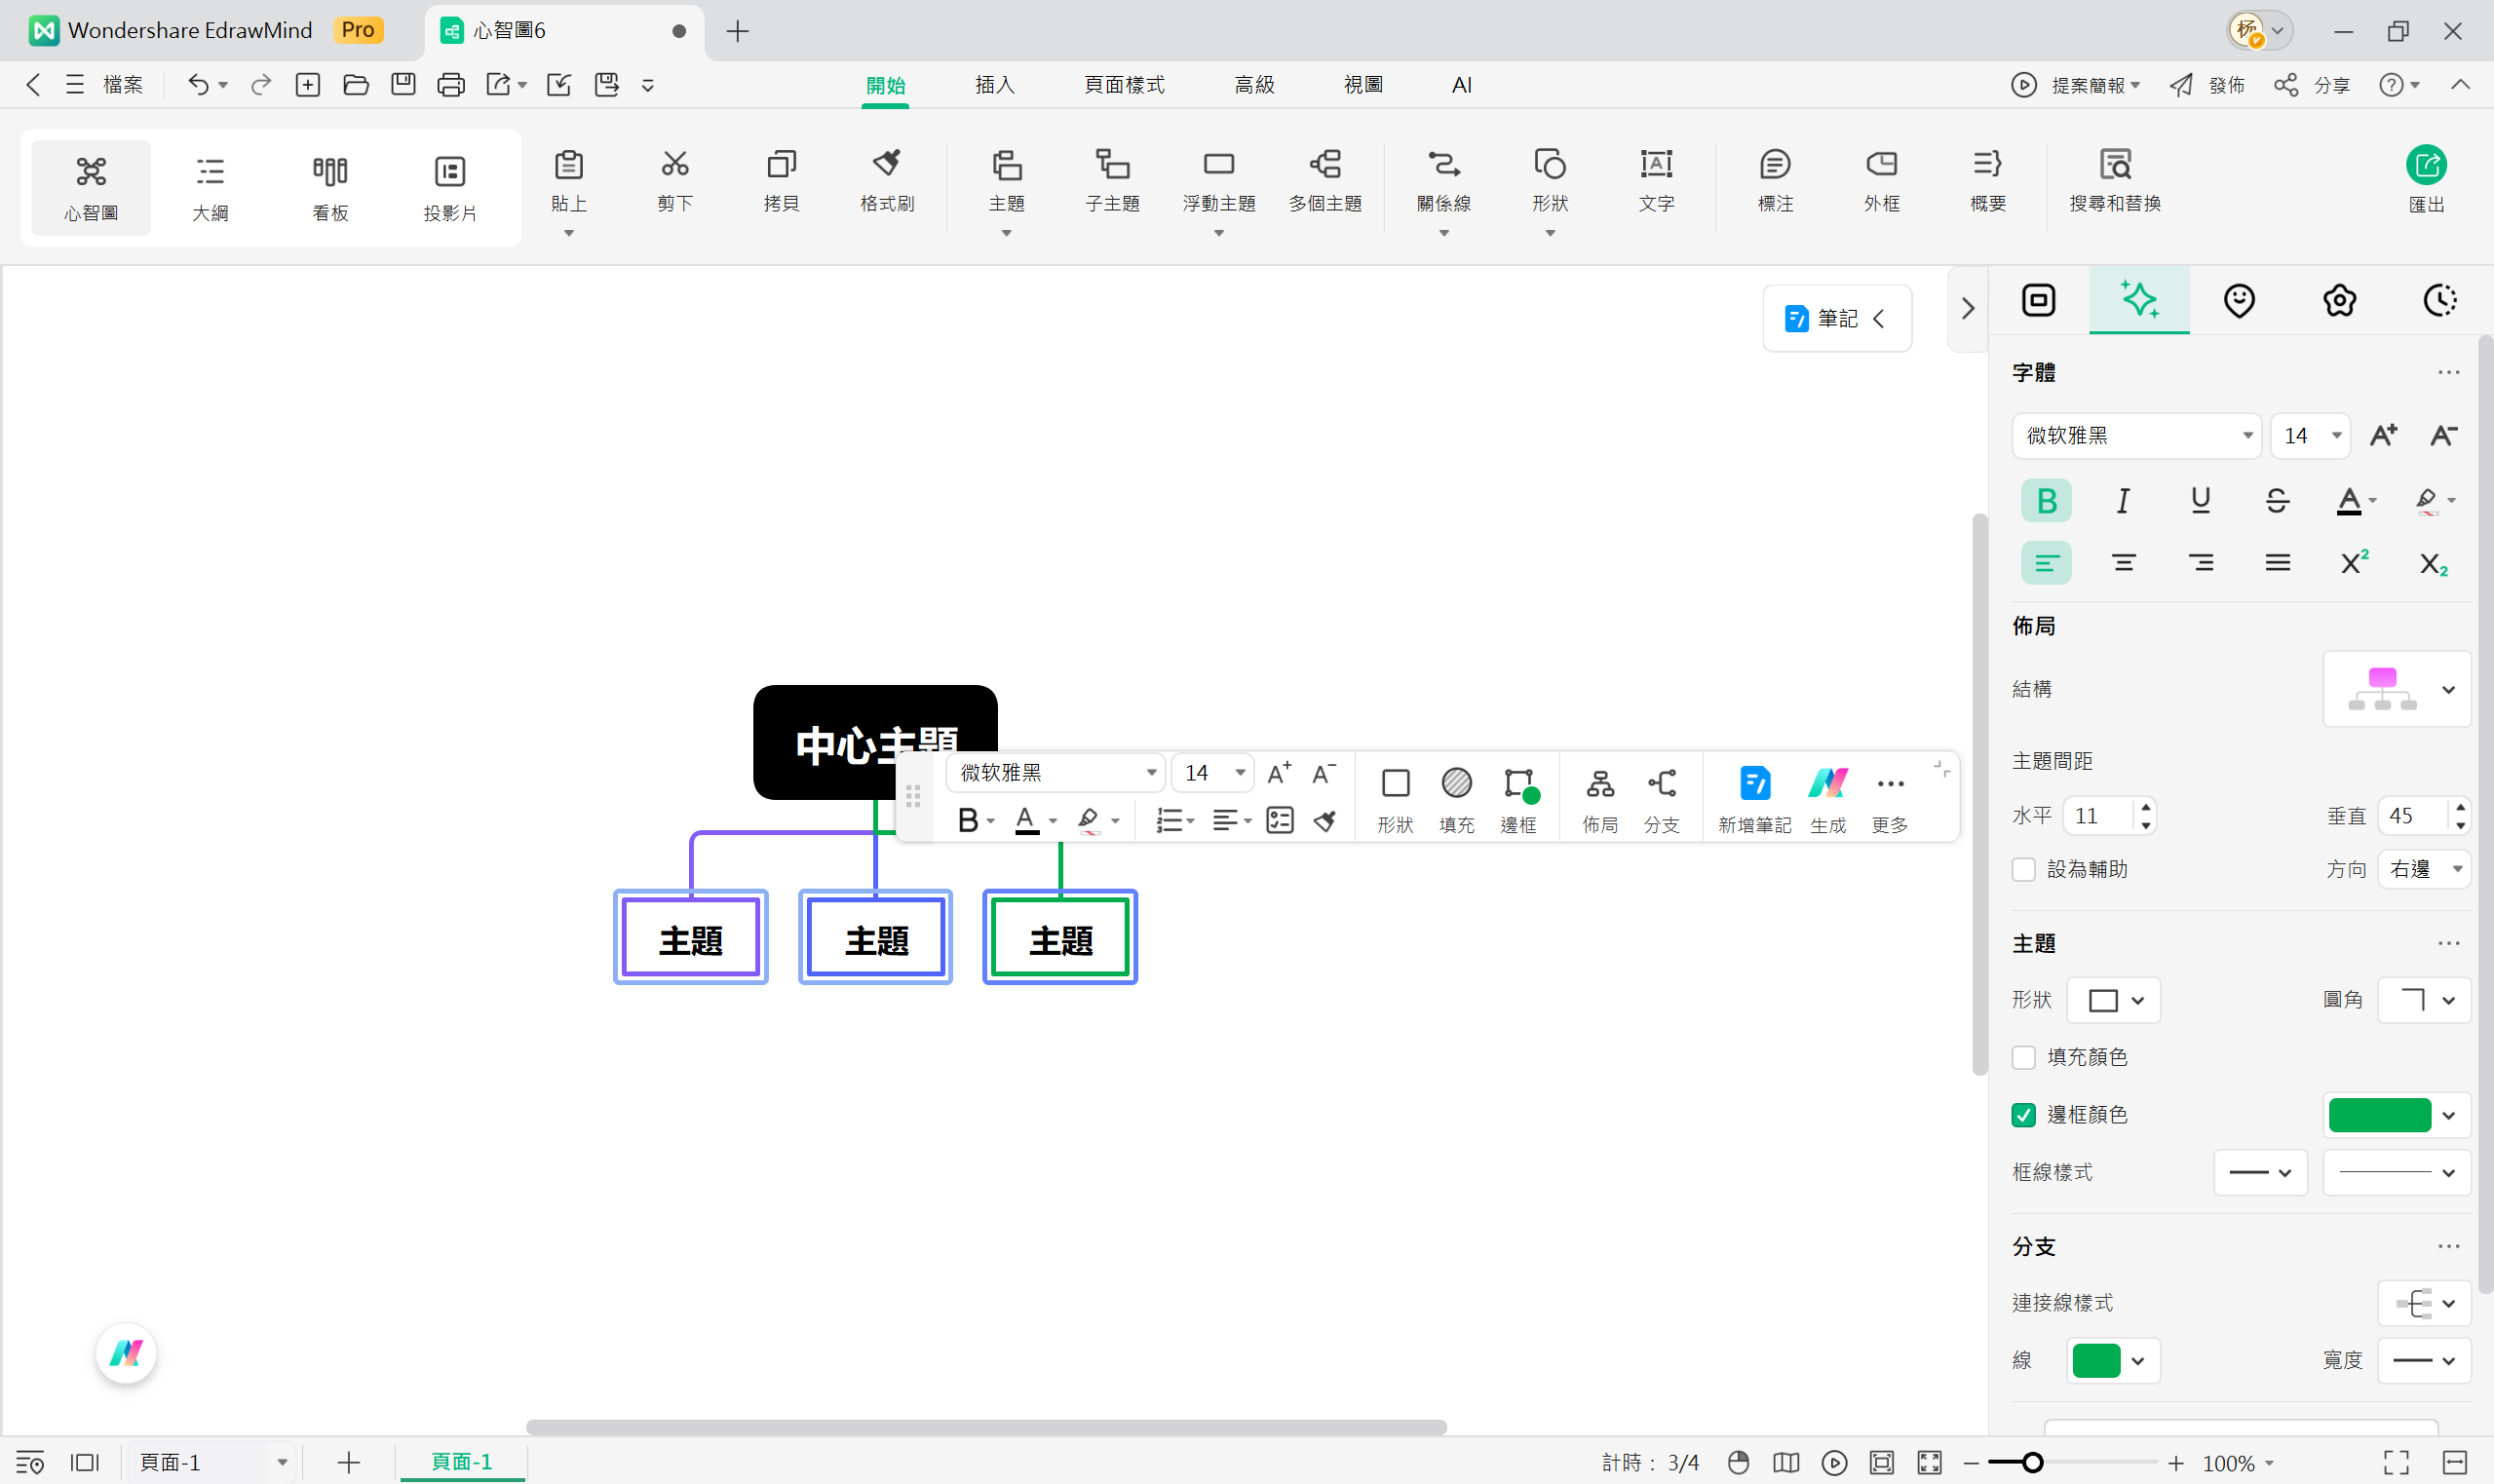Select the green-bordered 主題 node on canvas
2494x1484 pixels.
coord(1059,938)
